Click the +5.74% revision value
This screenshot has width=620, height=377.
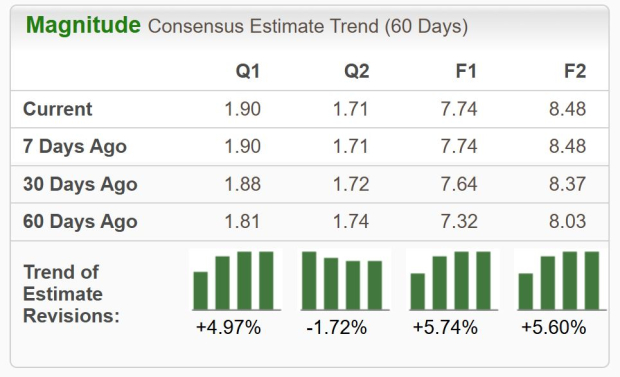coord(445,328)
